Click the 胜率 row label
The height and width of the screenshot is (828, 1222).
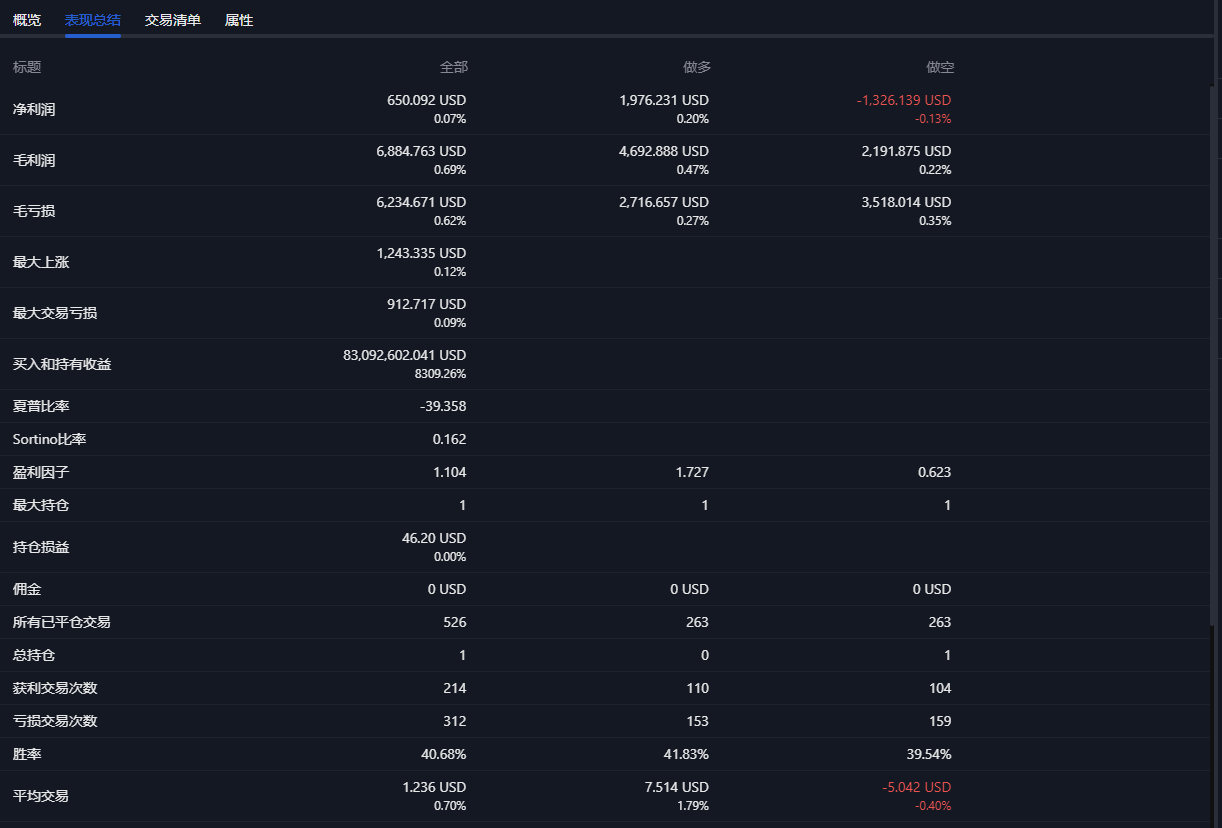tap(27, 754)
